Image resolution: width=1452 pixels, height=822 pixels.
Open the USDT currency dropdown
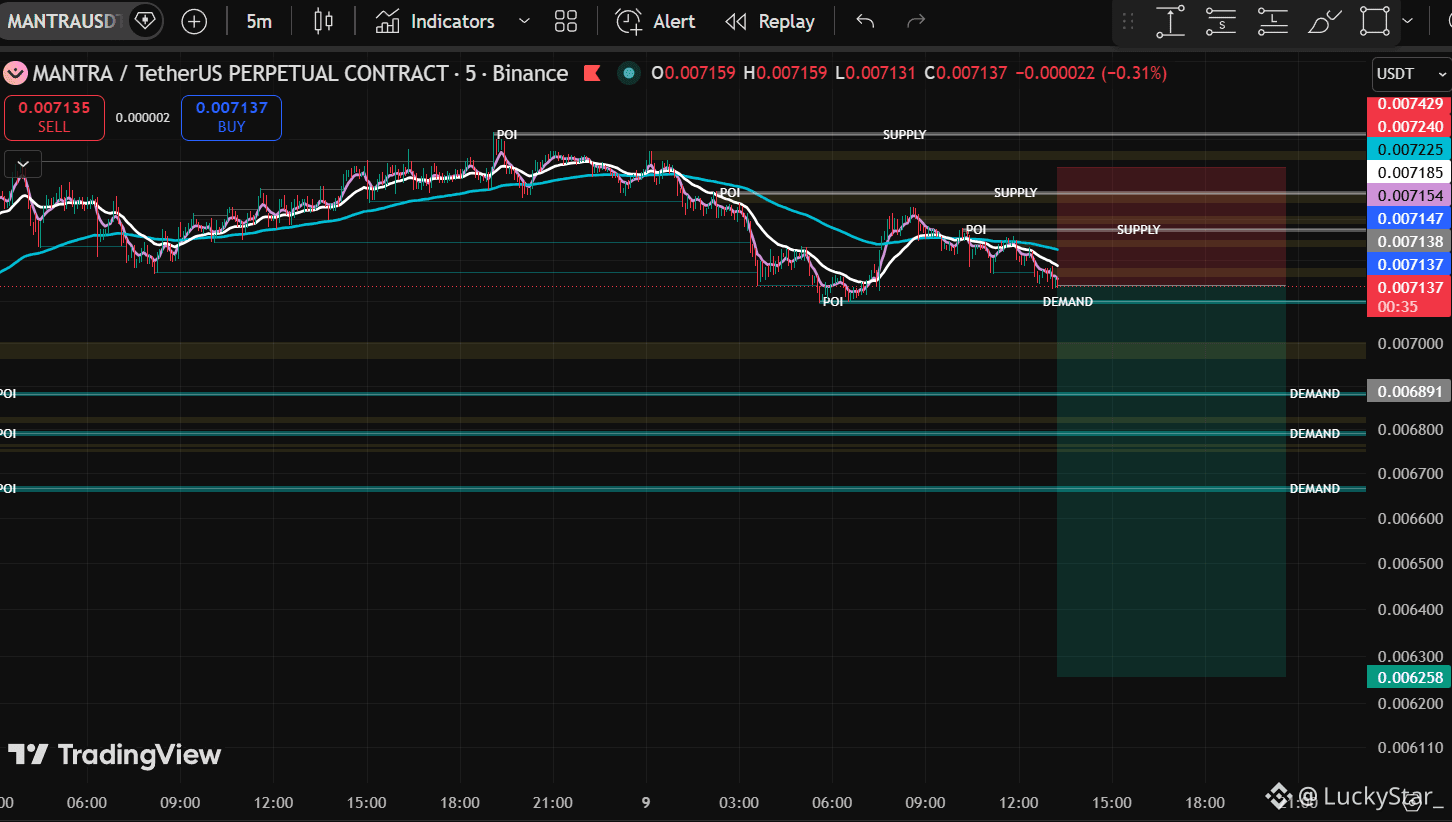pyautogui.click(x=1411, y=74)
